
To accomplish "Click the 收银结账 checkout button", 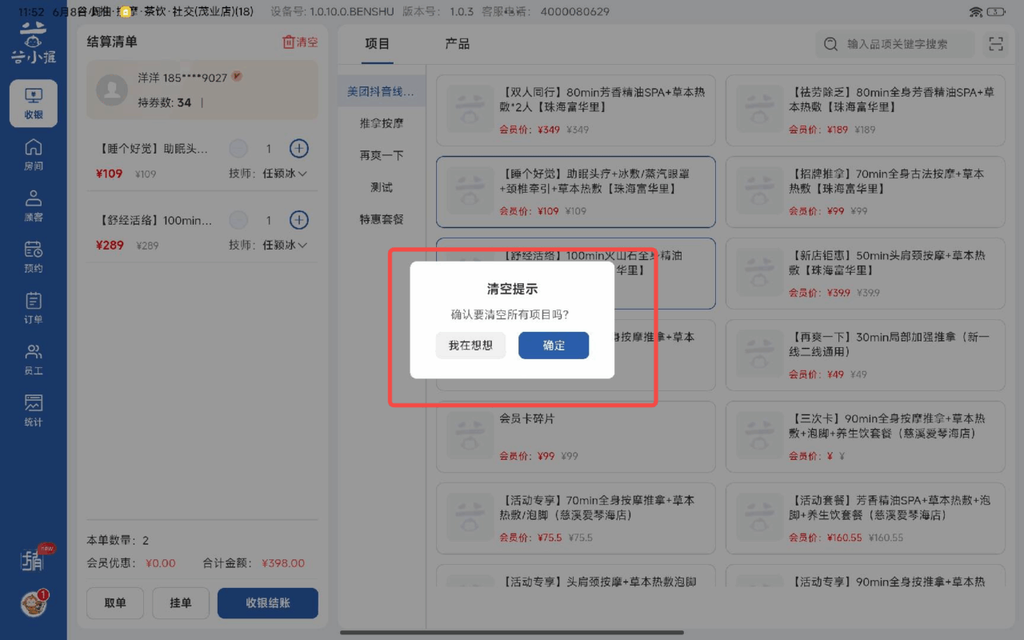I will coord(268,603).
